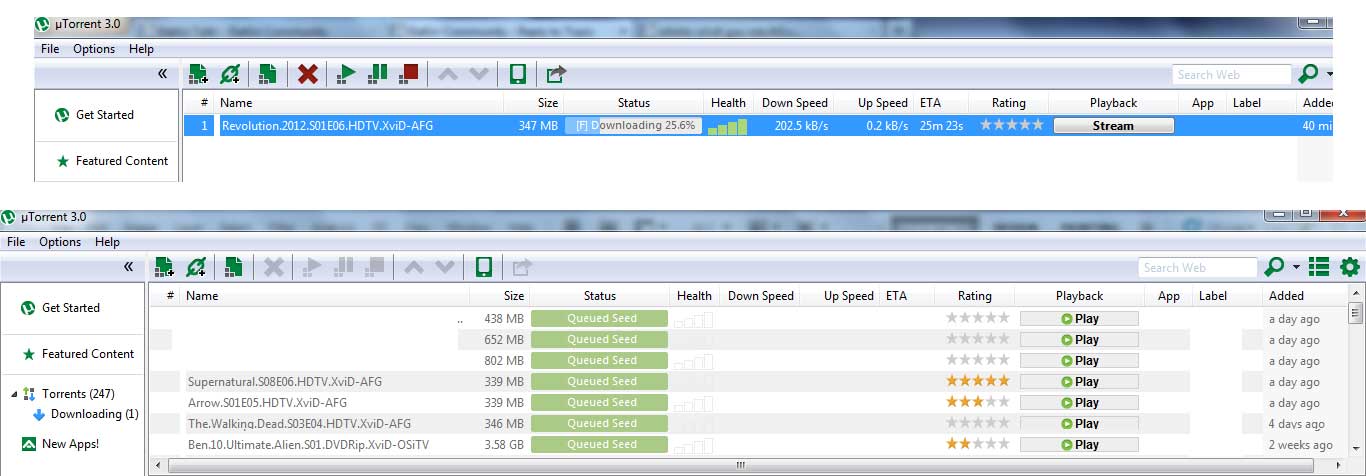The width and height of the screenshot is (1366, 476).
Task: Click Play for The.Walking.Dead.S03E04 torrent
Action: coord(1079,424)
